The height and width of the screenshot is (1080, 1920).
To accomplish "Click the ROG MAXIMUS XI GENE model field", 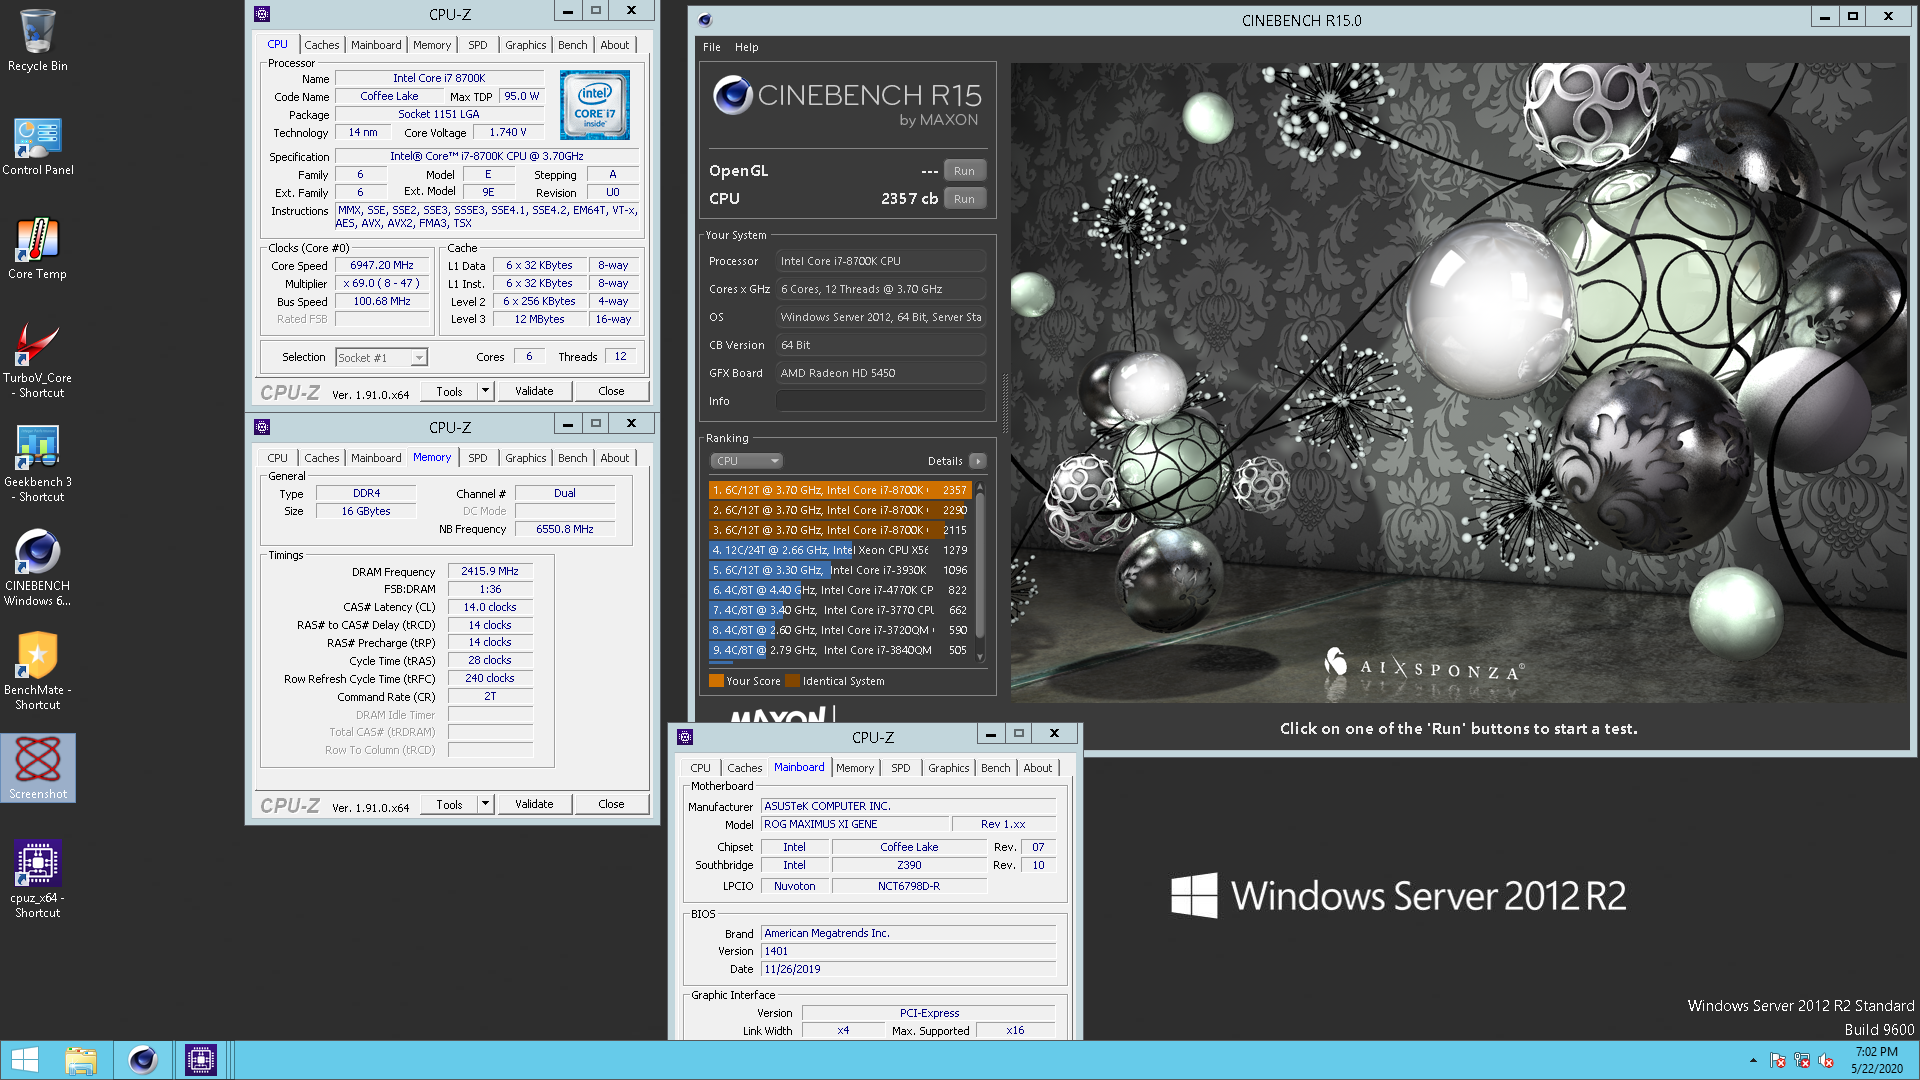I will (x=853, y=824).
